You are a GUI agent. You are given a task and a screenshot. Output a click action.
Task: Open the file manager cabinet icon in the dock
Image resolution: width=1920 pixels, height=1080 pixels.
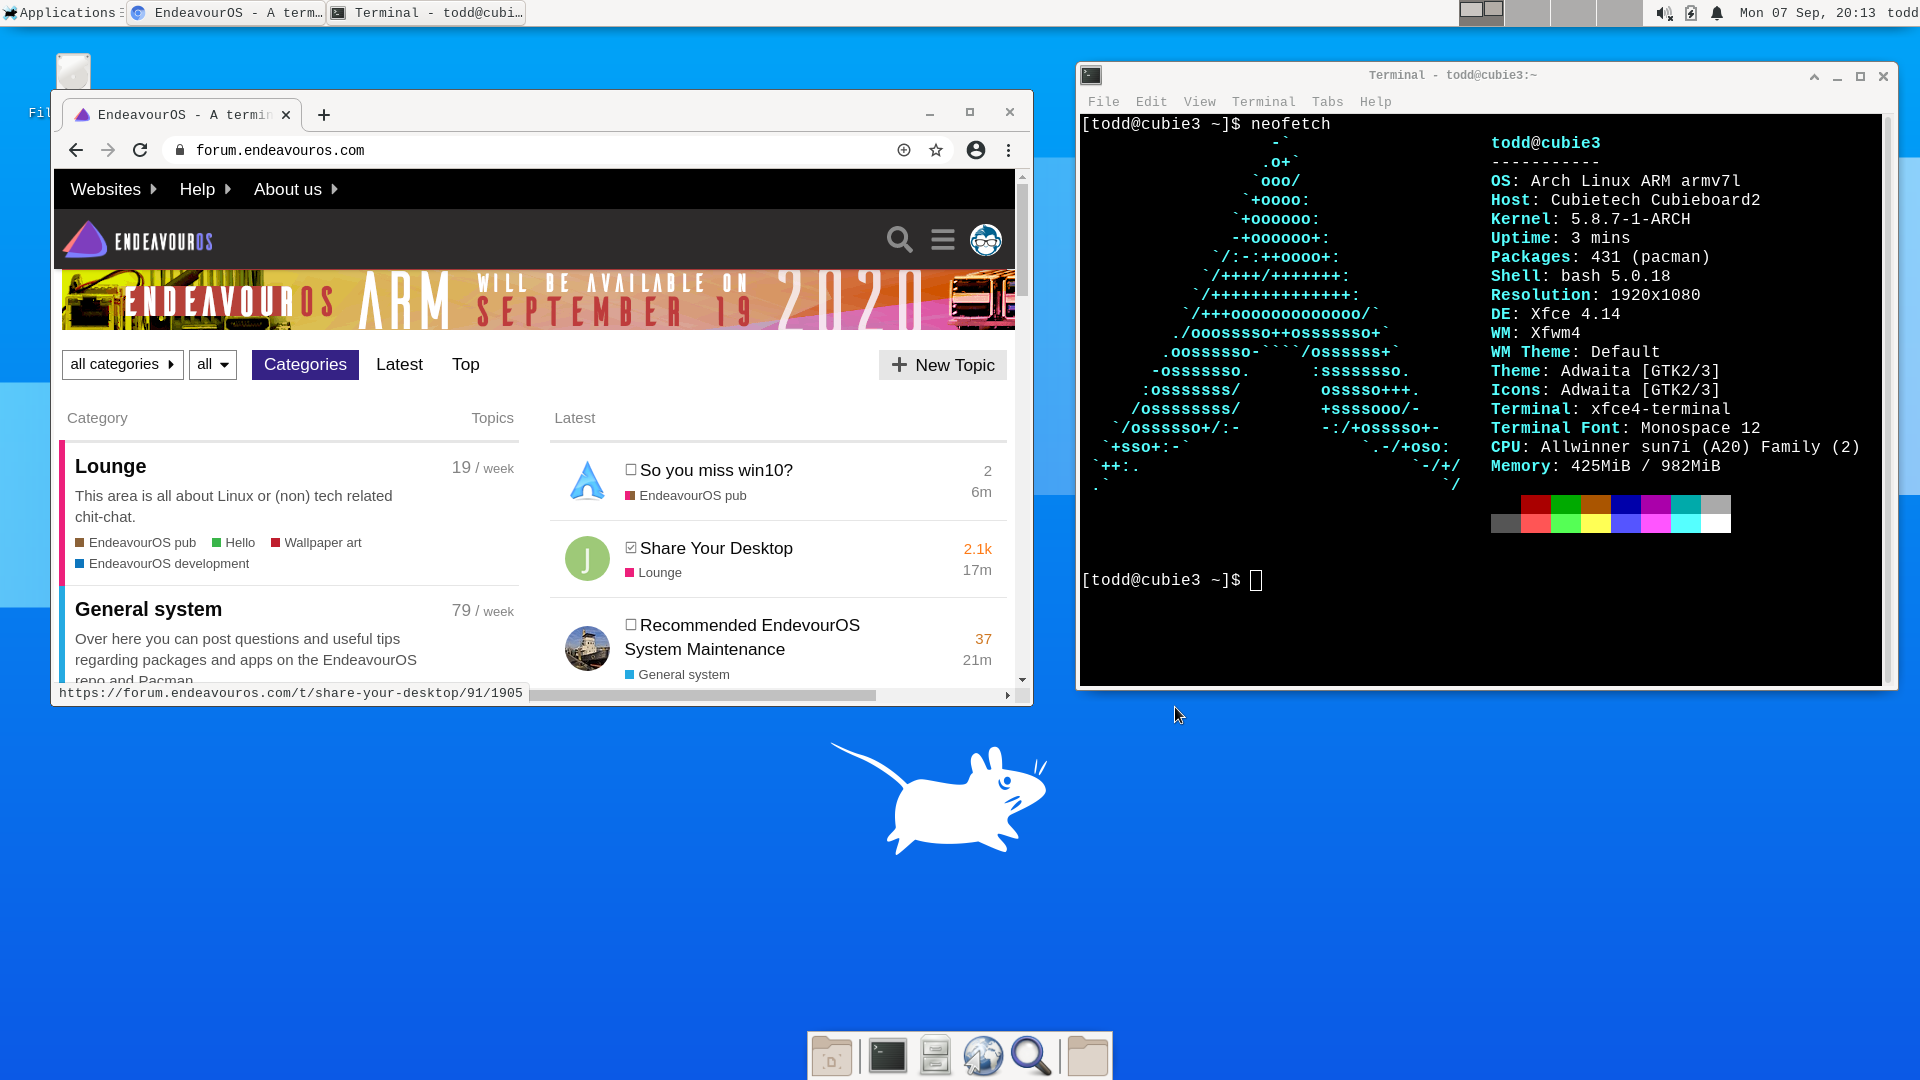tap(935, 1056)
